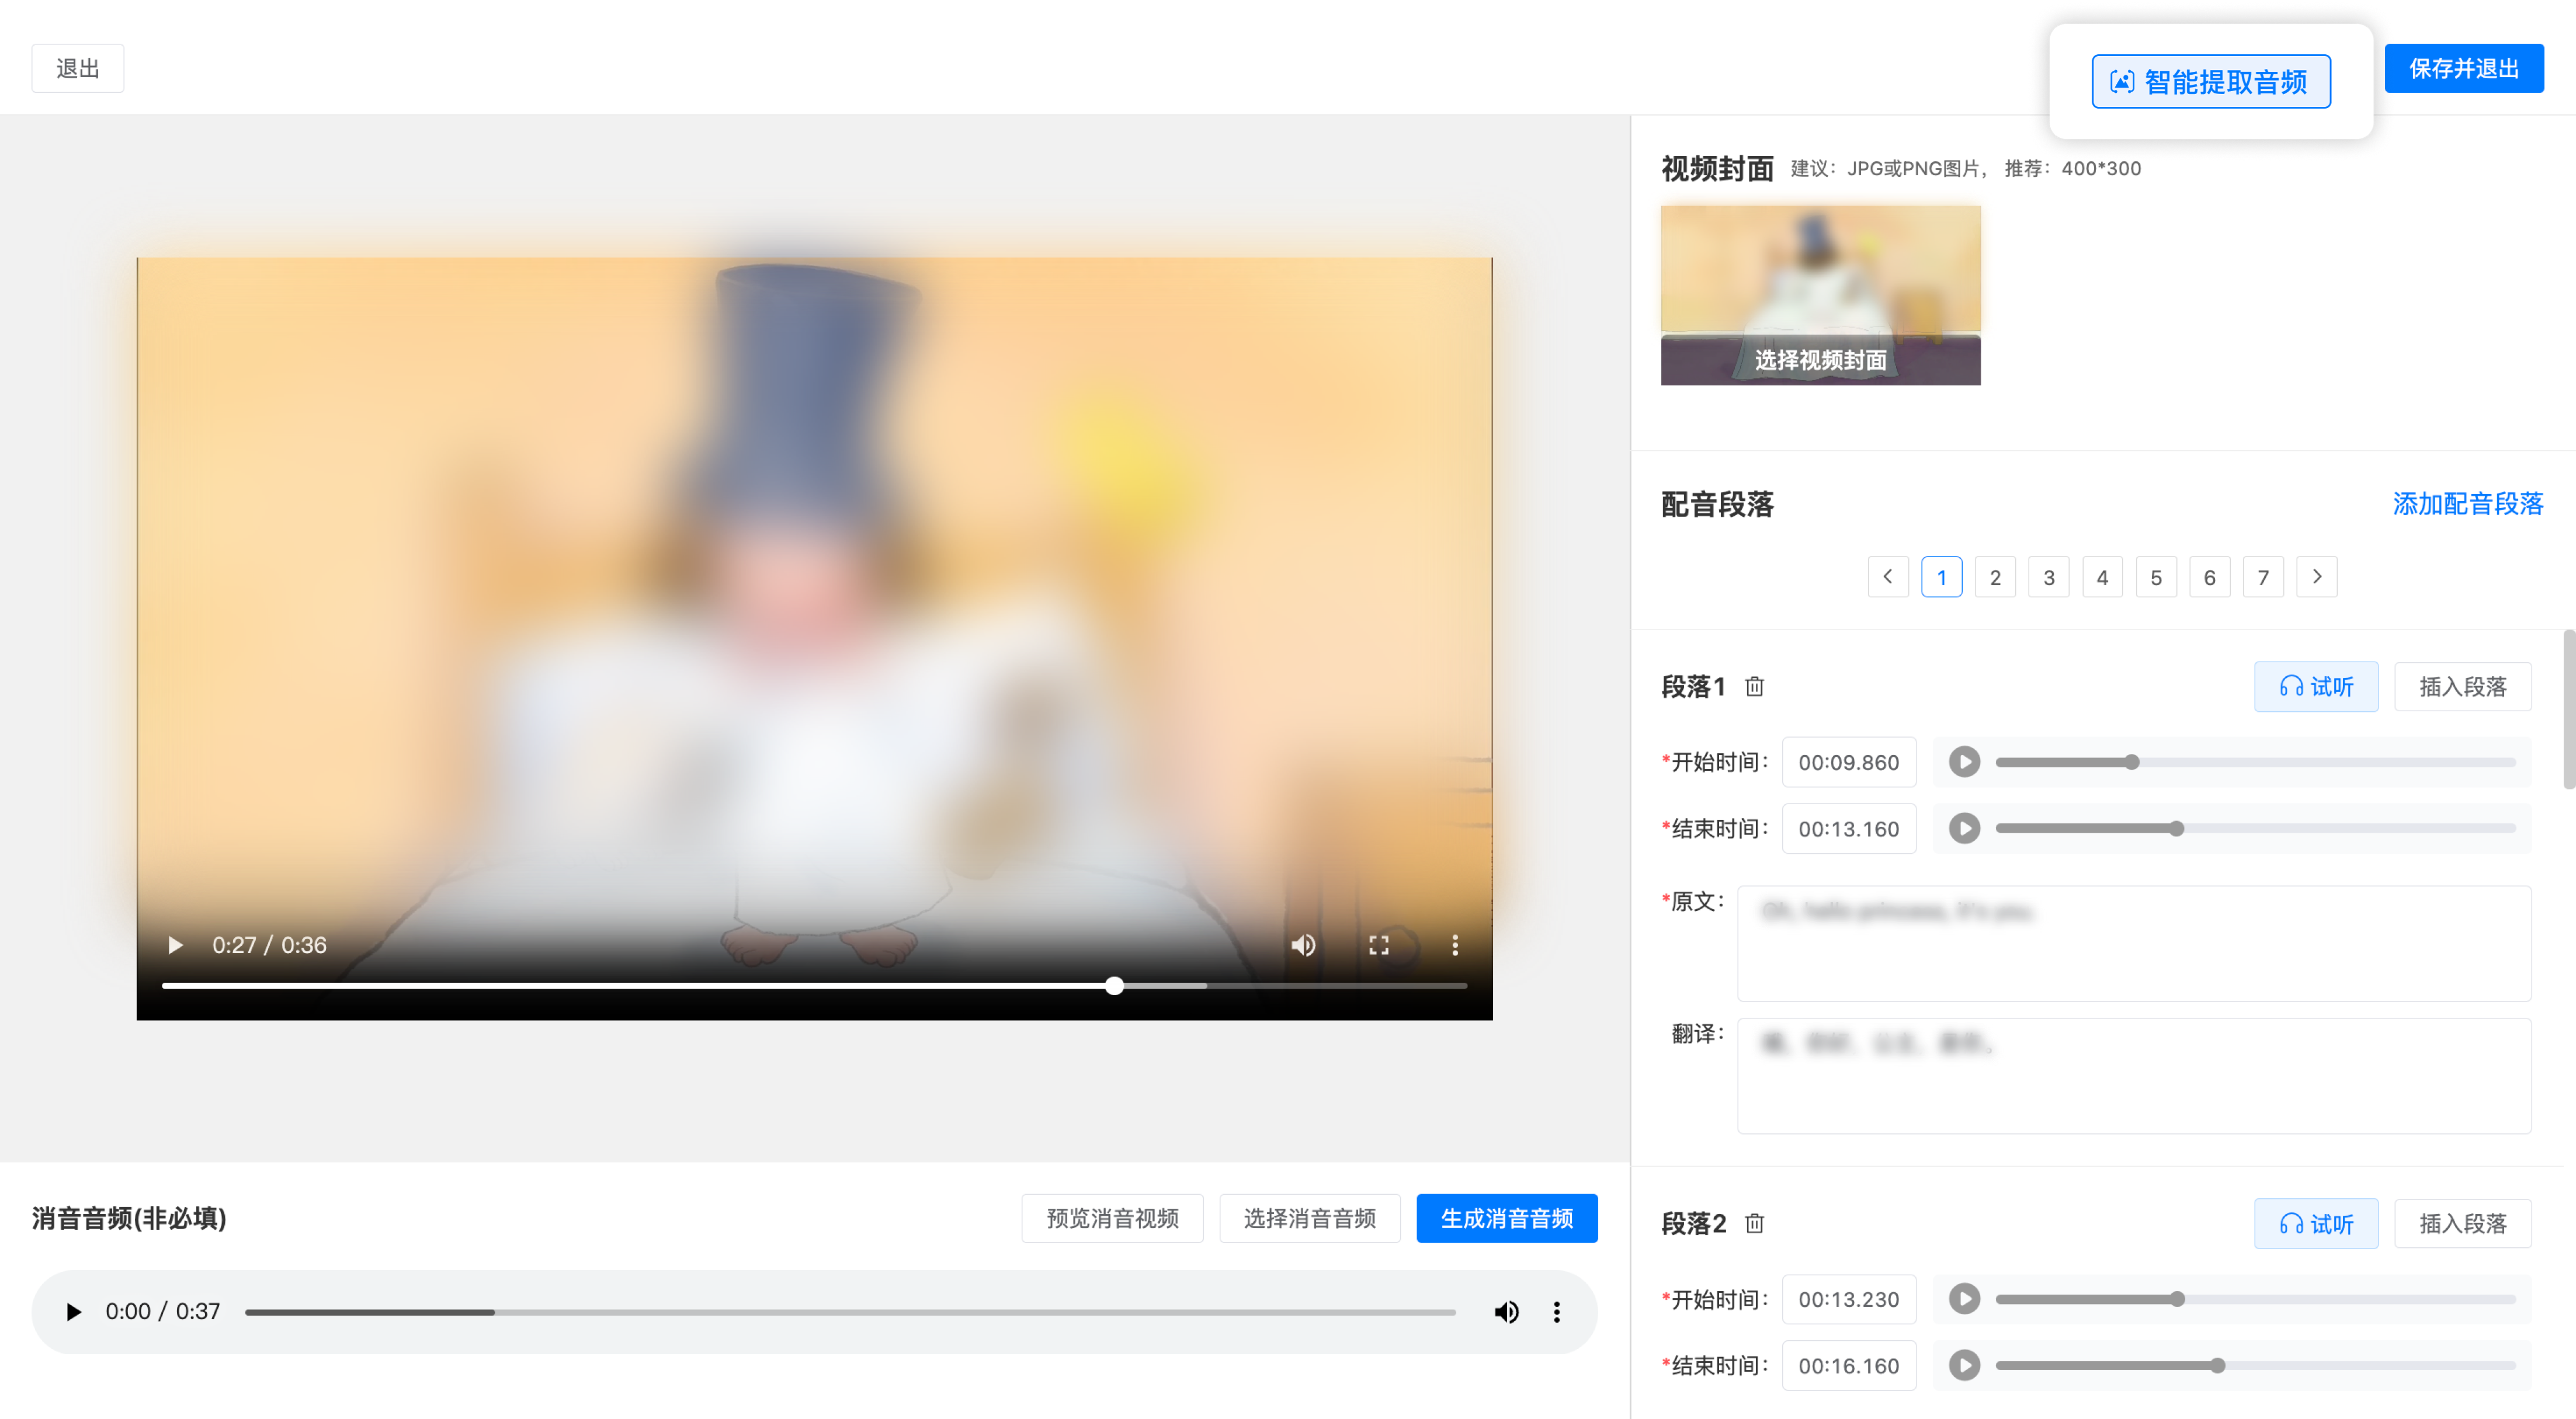Play the 段落1 start time audio preview
Viewport: 2576px width, 1419px height.
(1964, 761)
